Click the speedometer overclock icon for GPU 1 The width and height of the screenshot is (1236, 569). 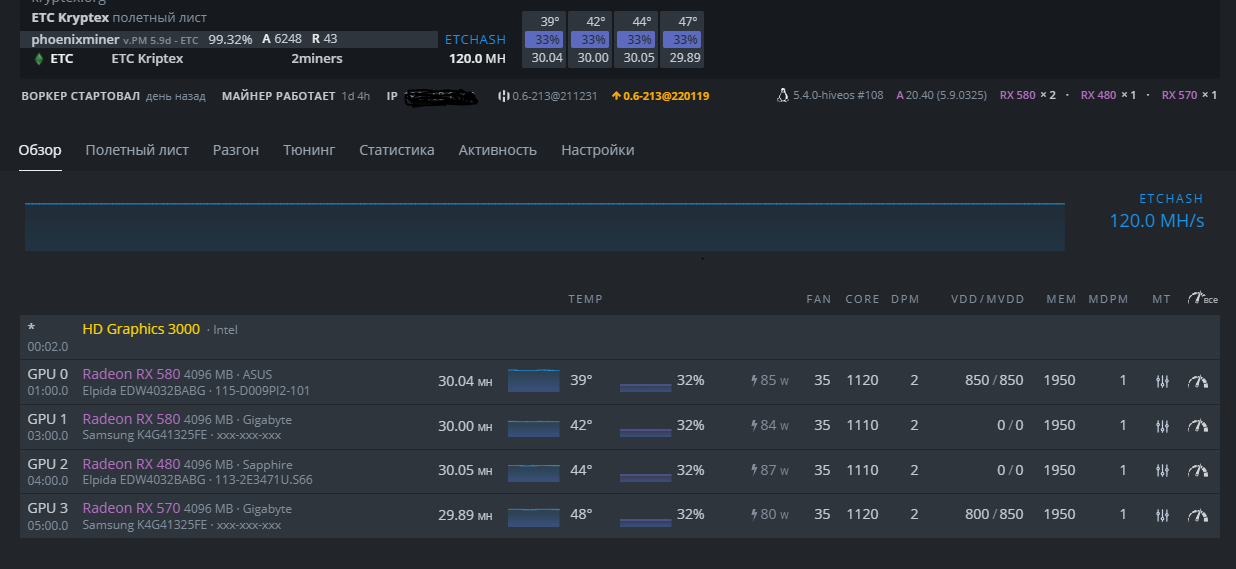(1198, 426)
